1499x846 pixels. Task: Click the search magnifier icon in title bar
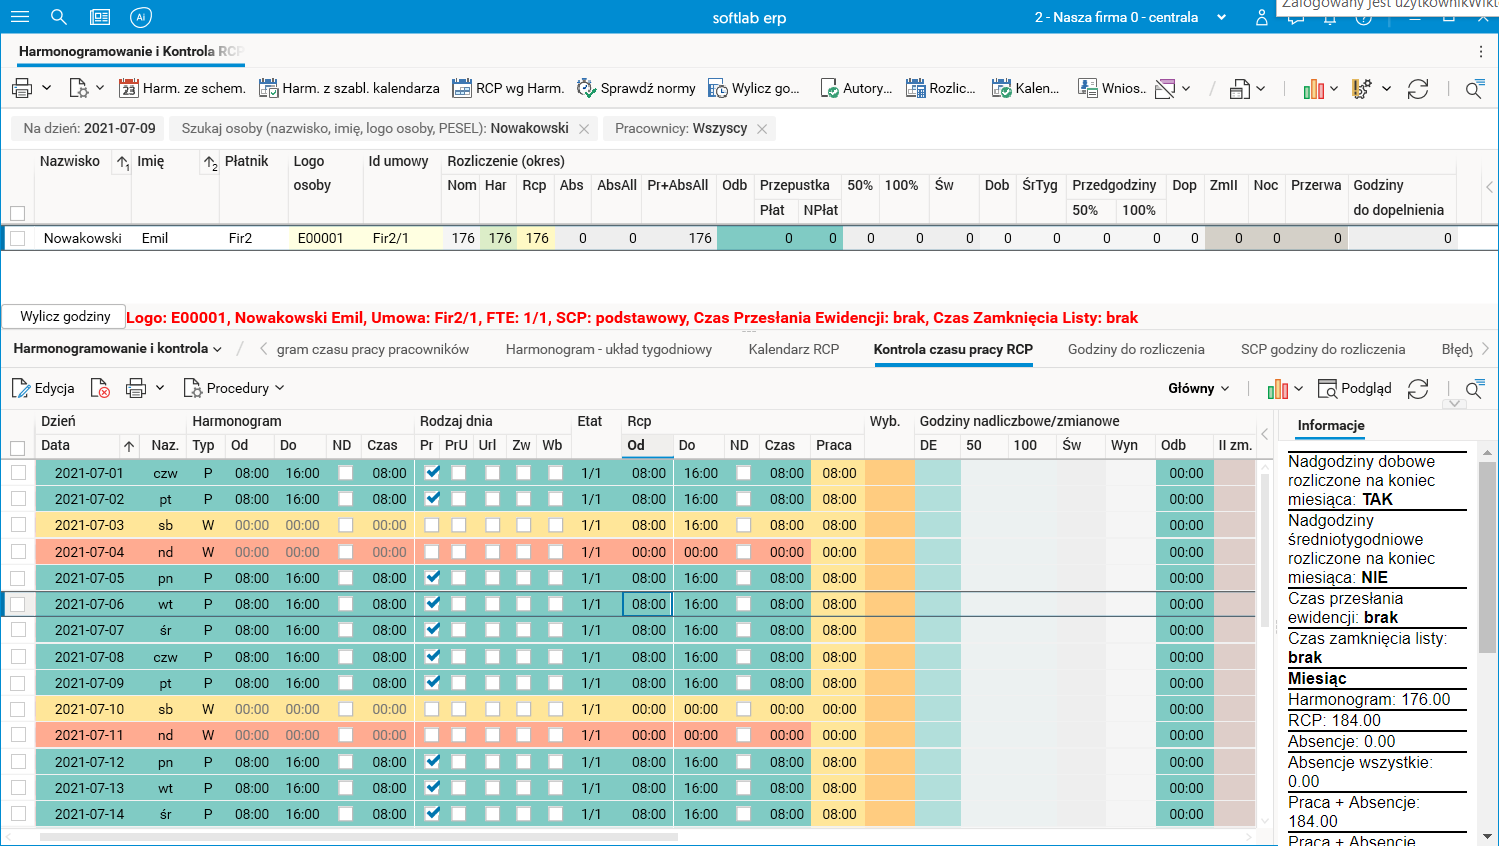[x=59, y=17]
